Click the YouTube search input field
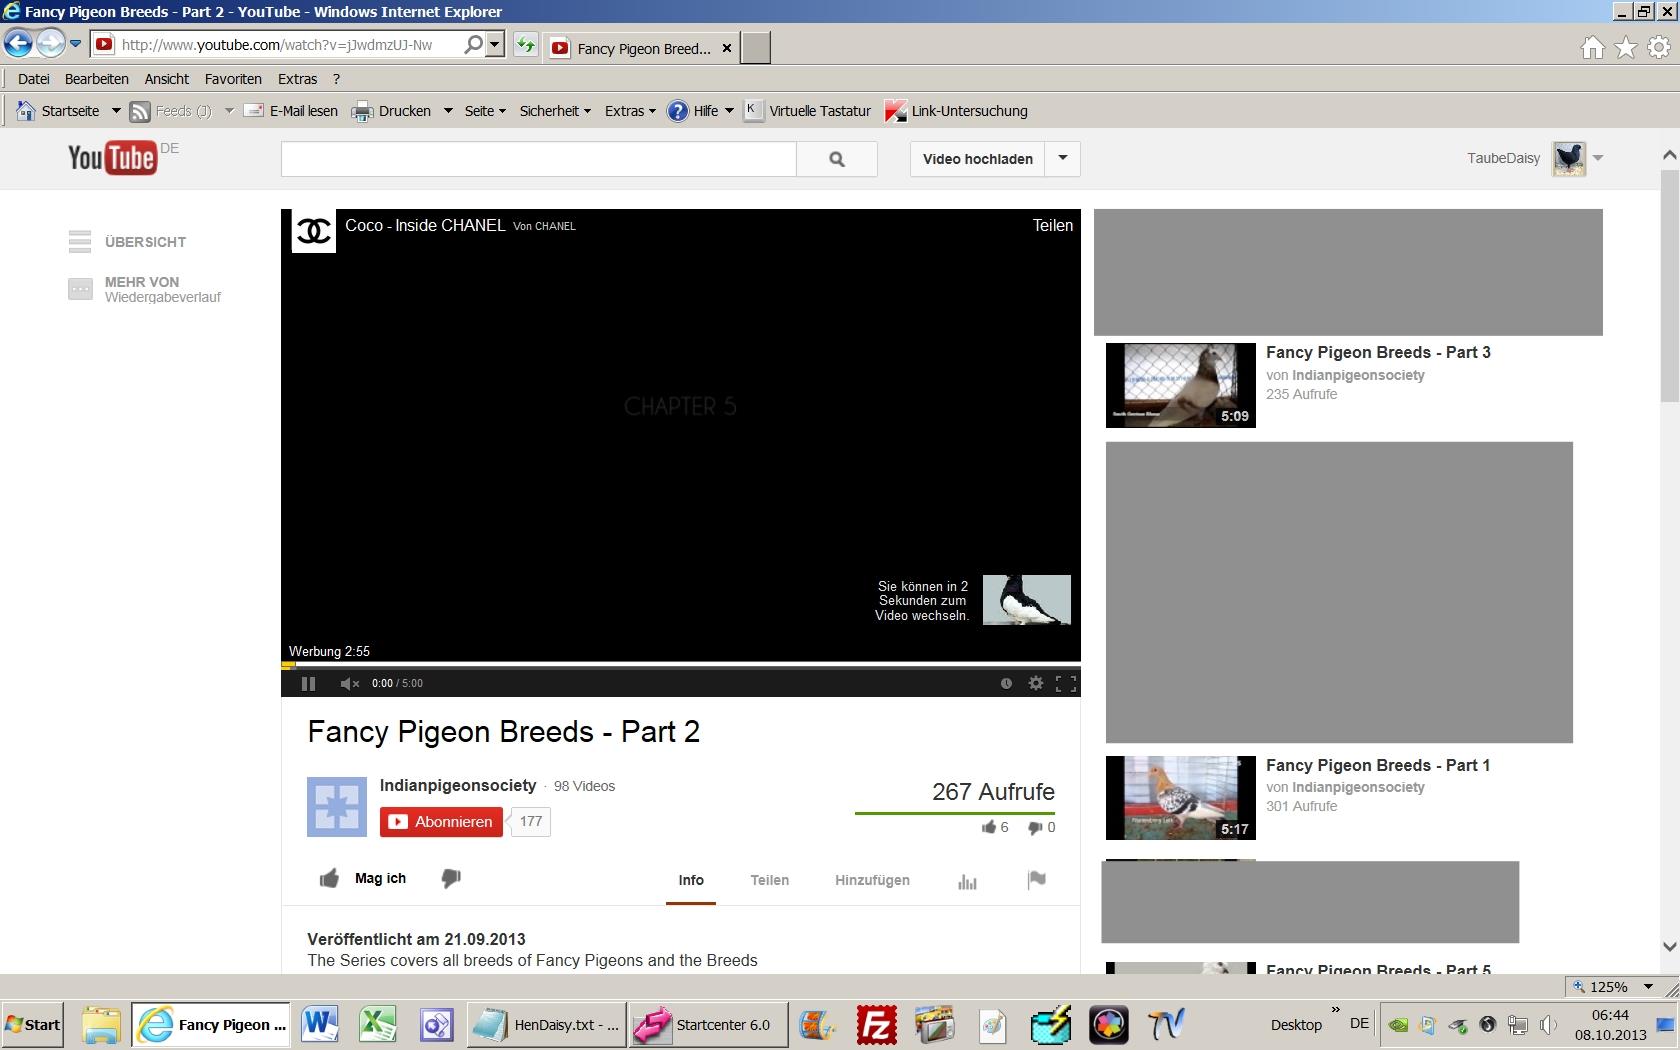This screenshot has height=1050, width=1680. point(538,159)
